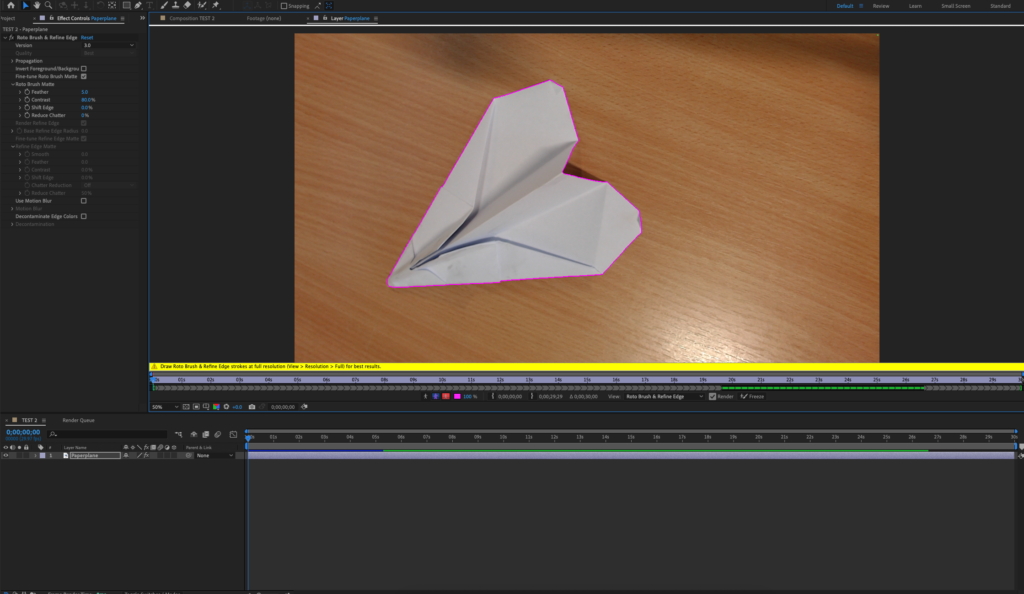Select the Roto Brush tool
Image resolution: width=1024 pixels, height=594 pixels.
(x=201, y=5)
